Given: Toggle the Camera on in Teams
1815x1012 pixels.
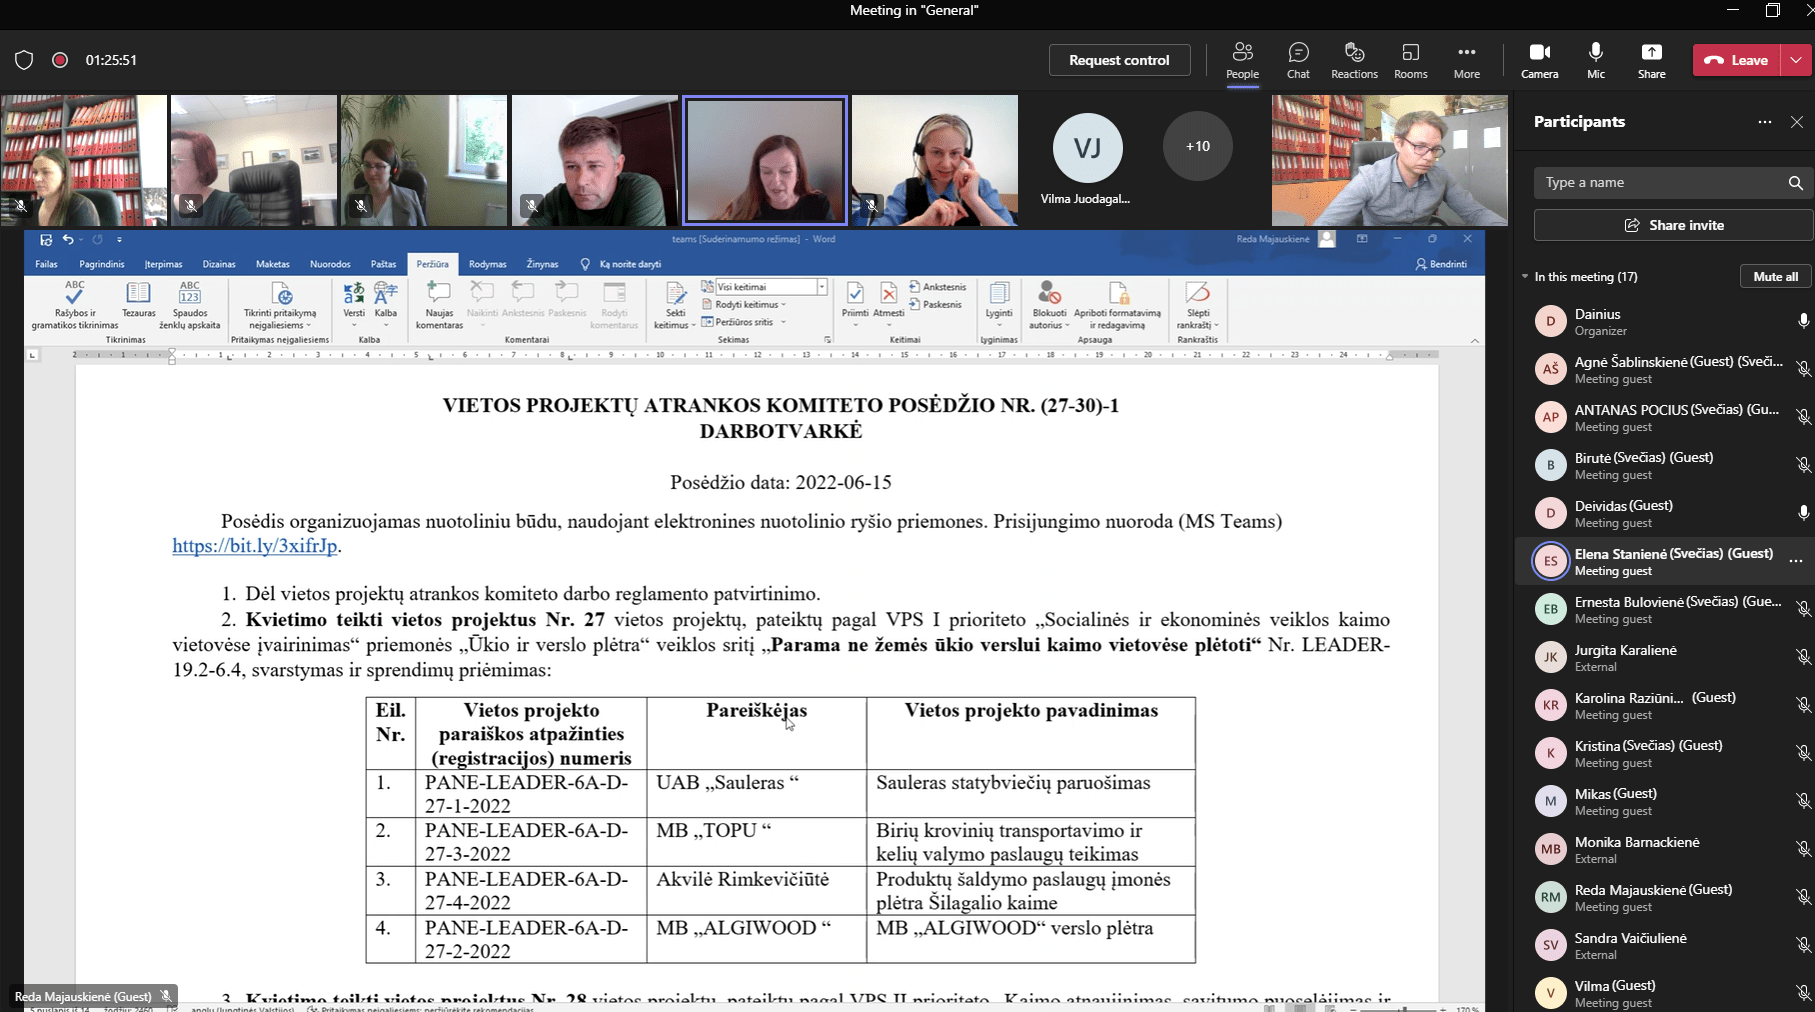Looking at the screenshot, I should coord(1539,58).
